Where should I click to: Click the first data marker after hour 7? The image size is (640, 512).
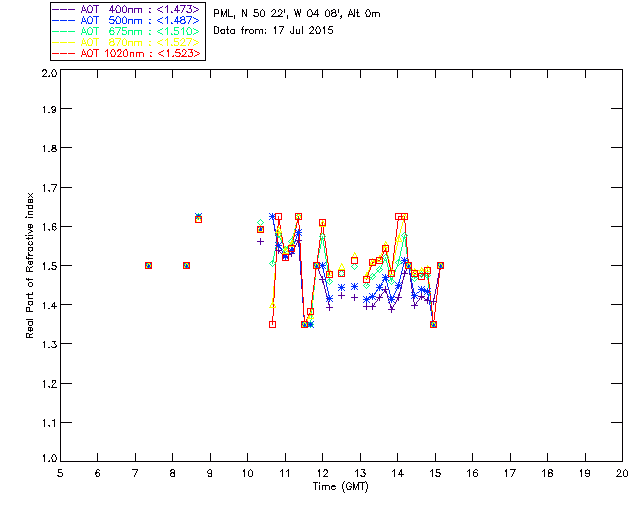click(x=149, y=265)
